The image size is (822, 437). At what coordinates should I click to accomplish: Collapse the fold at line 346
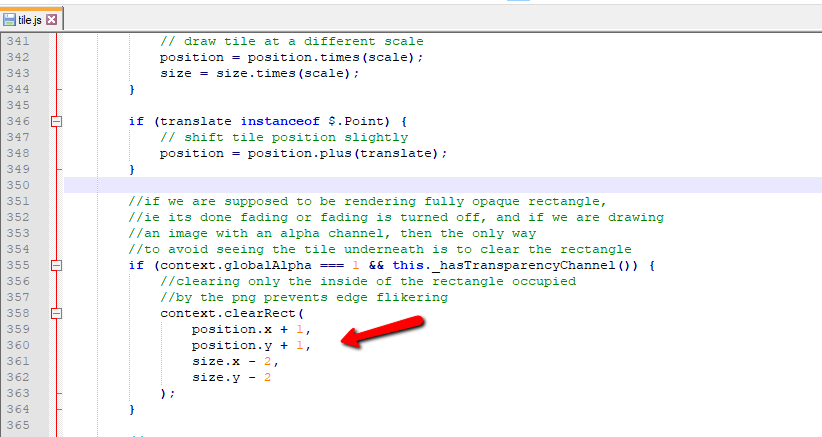click(57, 122)
